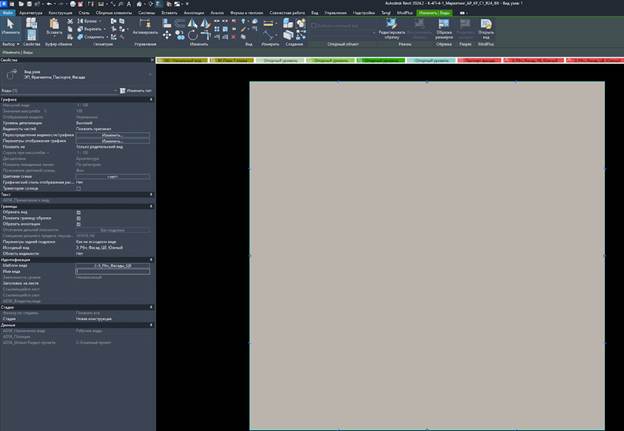Click the Изменить тип (Edit Type) button

coord(136,90)
